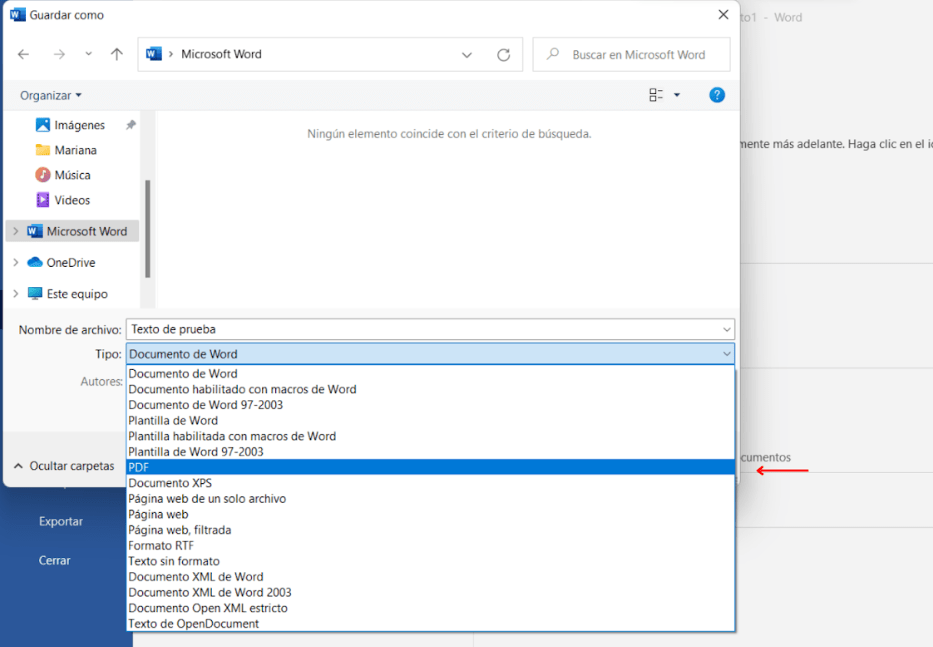Click the Up one level arrow
This screenshot has height=647, width=933.
tap(117, 55)
